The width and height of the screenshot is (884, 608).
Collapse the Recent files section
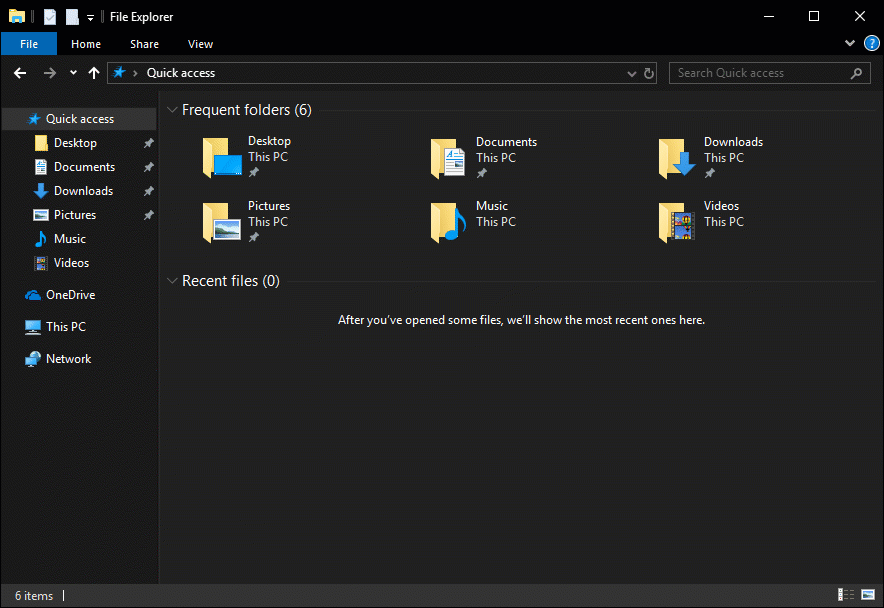pos(172,281)
